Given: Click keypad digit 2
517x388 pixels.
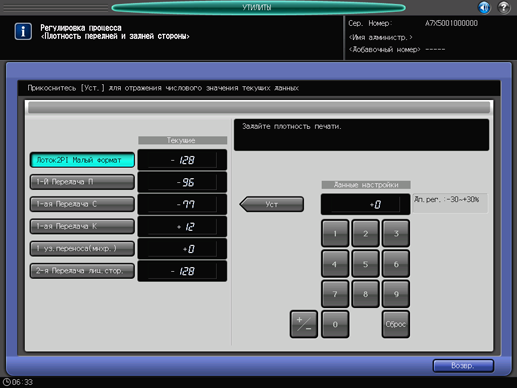Looking at the screenshot, I should (x=365, y=233).
